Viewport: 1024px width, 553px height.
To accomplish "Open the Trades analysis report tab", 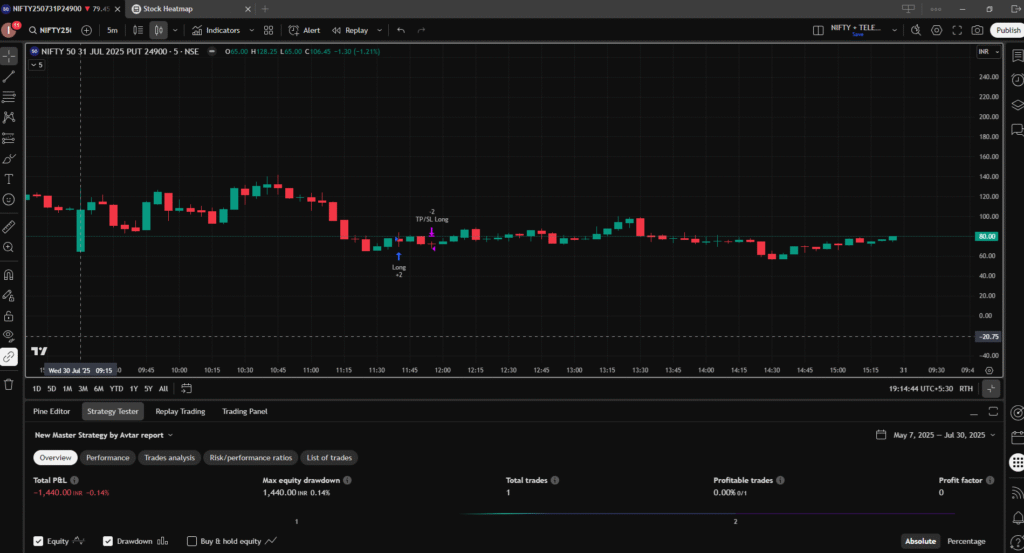I will tap(169, 458).
